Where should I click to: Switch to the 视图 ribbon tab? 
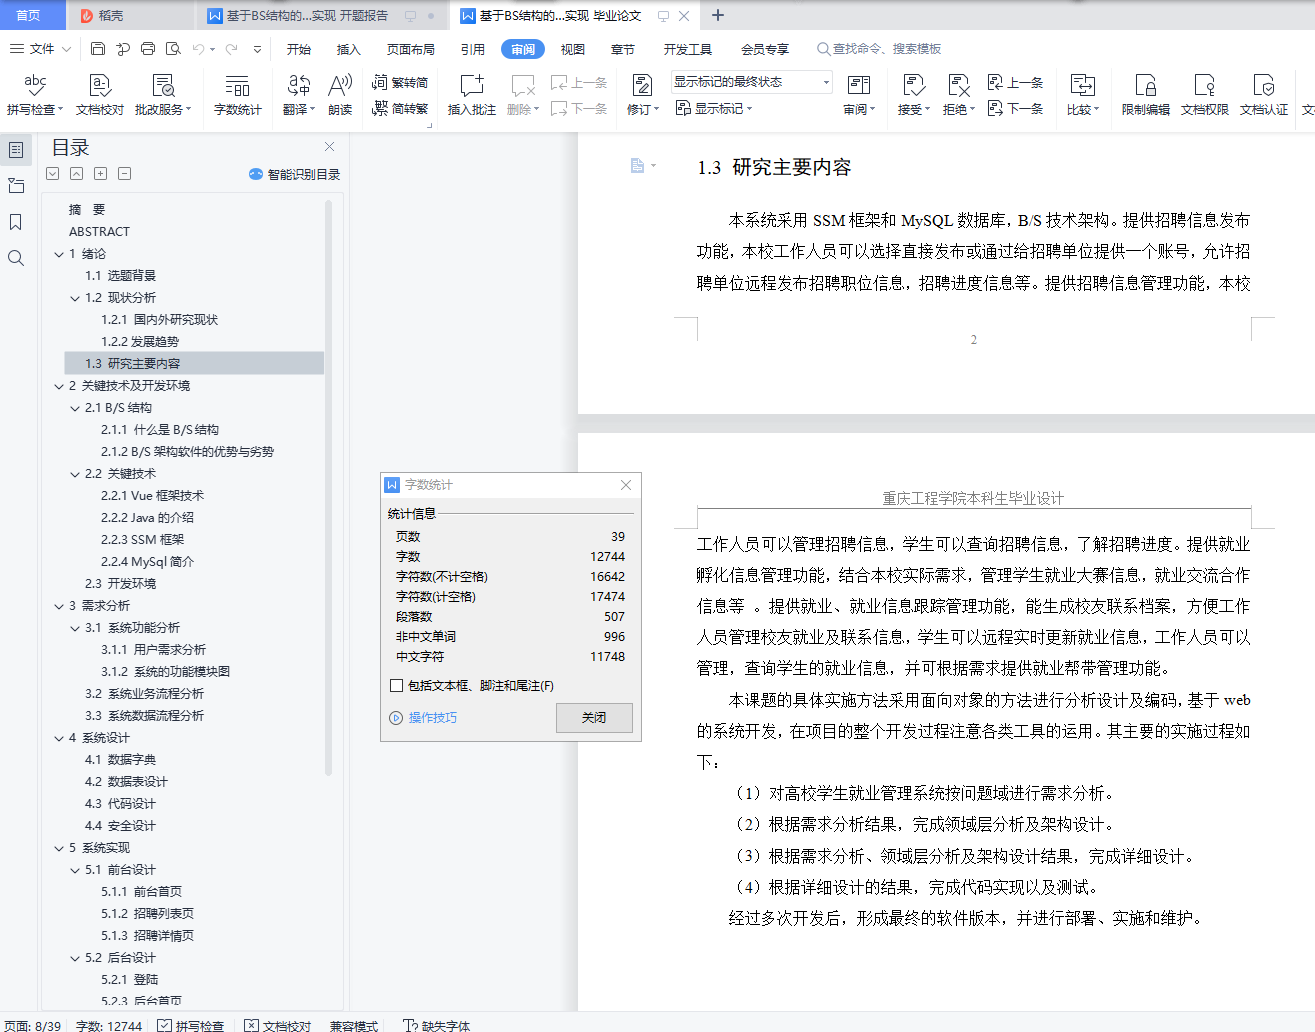pyautogui.click(x=573, y=49)
